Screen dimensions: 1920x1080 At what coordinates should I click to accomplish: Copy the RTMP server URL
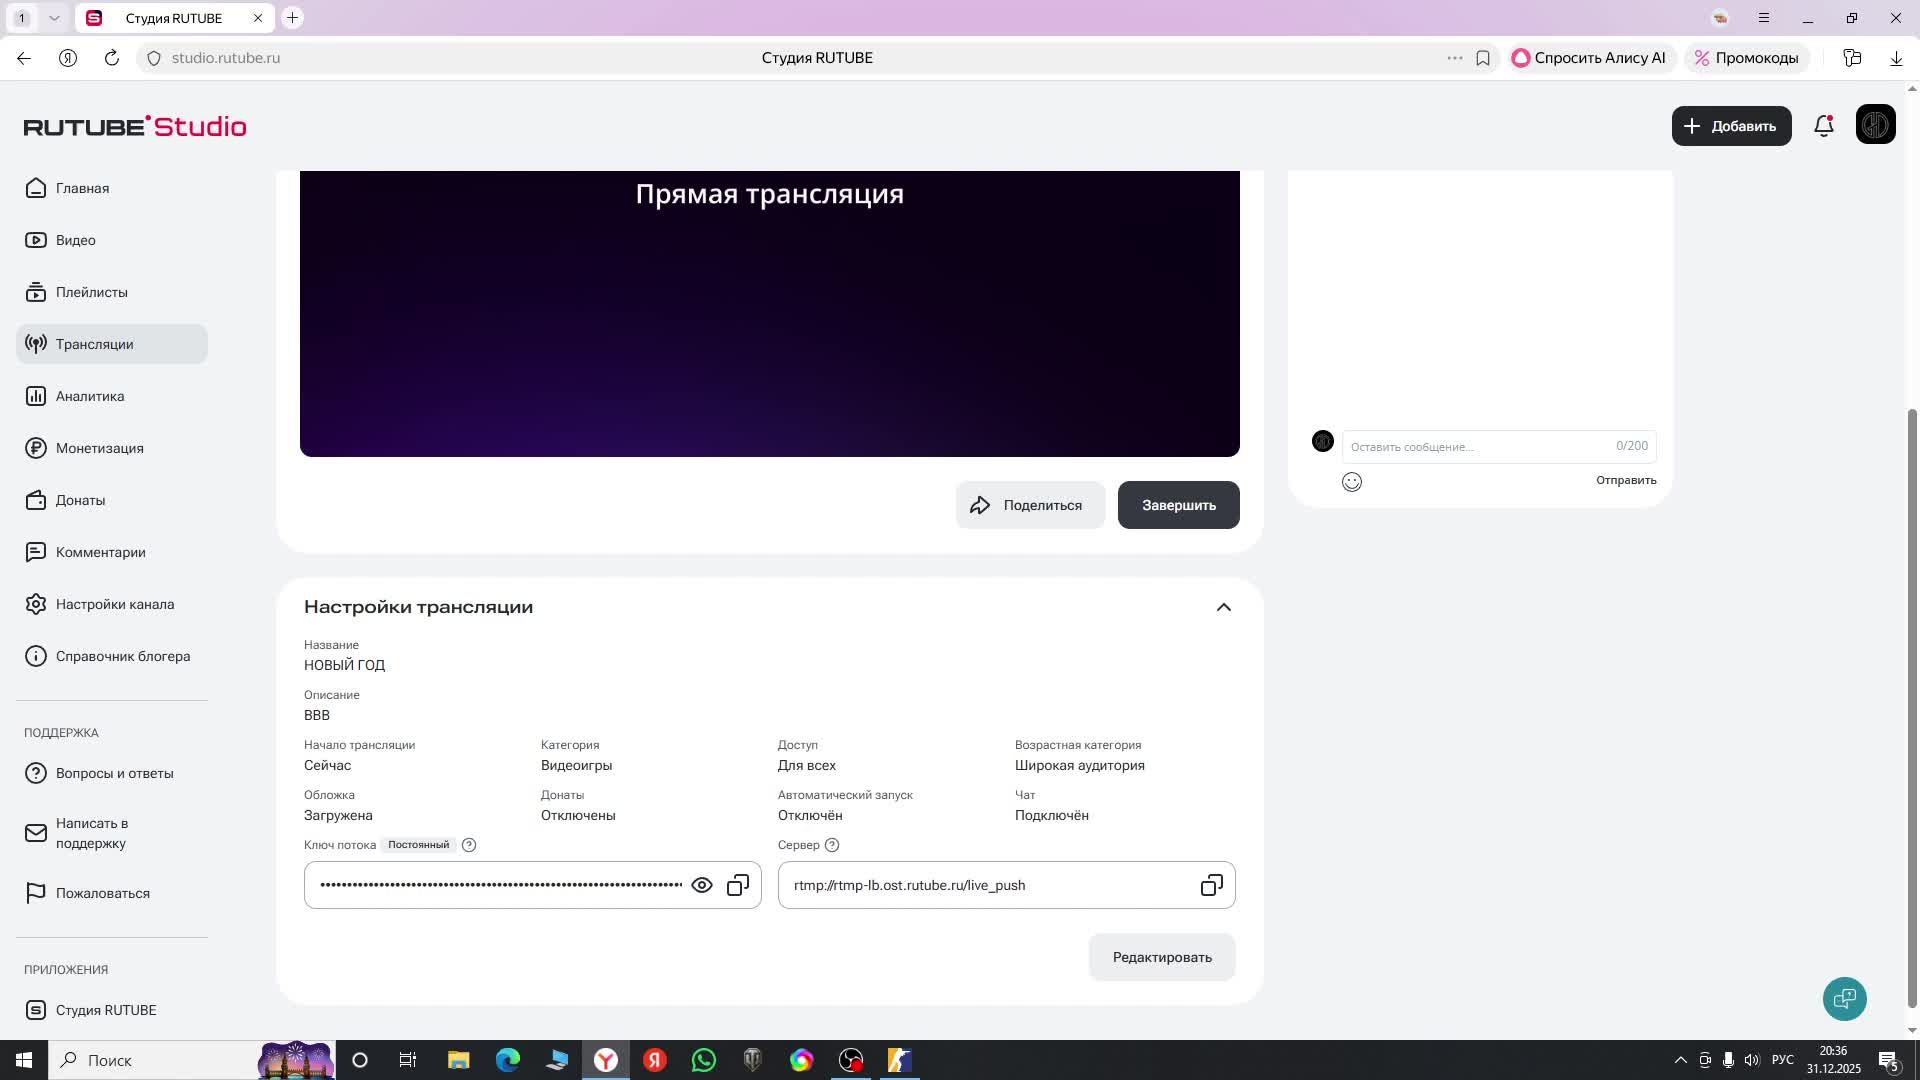1211,885
